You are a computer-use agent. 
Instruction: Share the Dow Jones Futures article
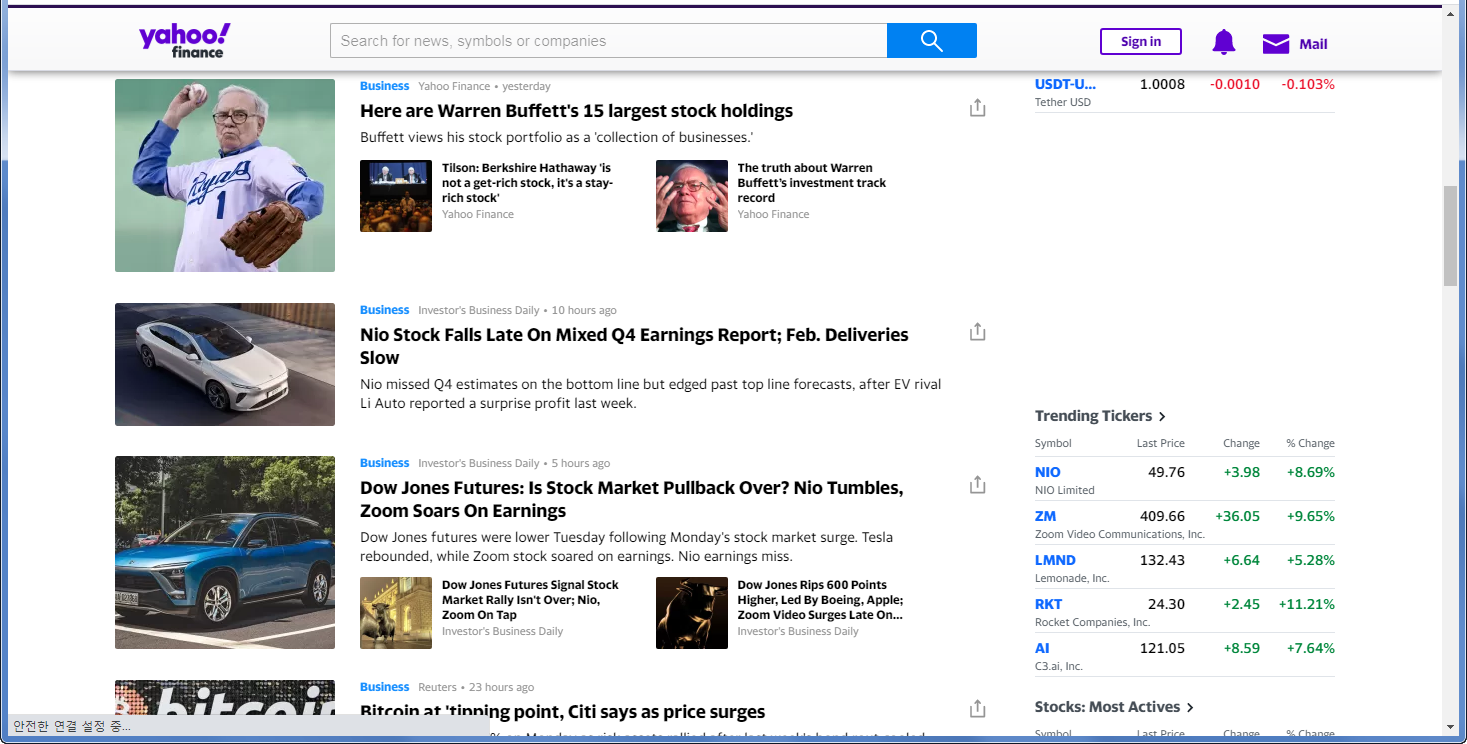coord(978,485)
